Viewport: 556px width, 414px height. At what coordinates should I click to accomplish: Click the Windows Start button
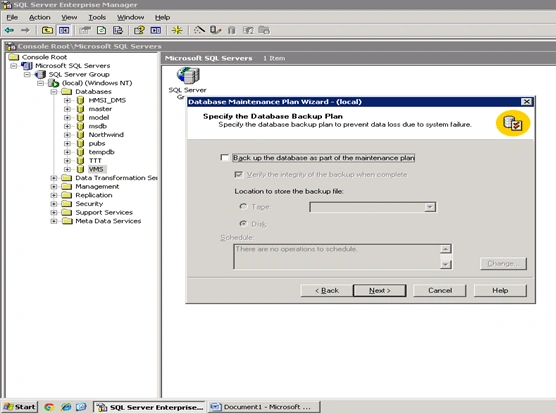point(20,407)
